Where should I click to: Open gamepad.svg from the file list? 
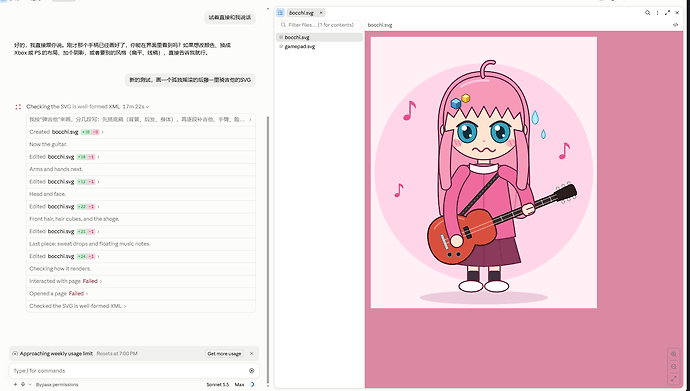click(x=319, y=46)
